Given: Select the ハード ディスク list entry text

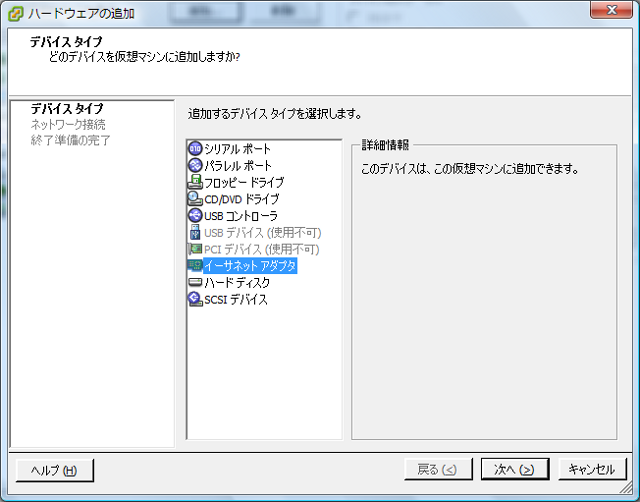Looking at the screenshot, I should coord(237,282).
